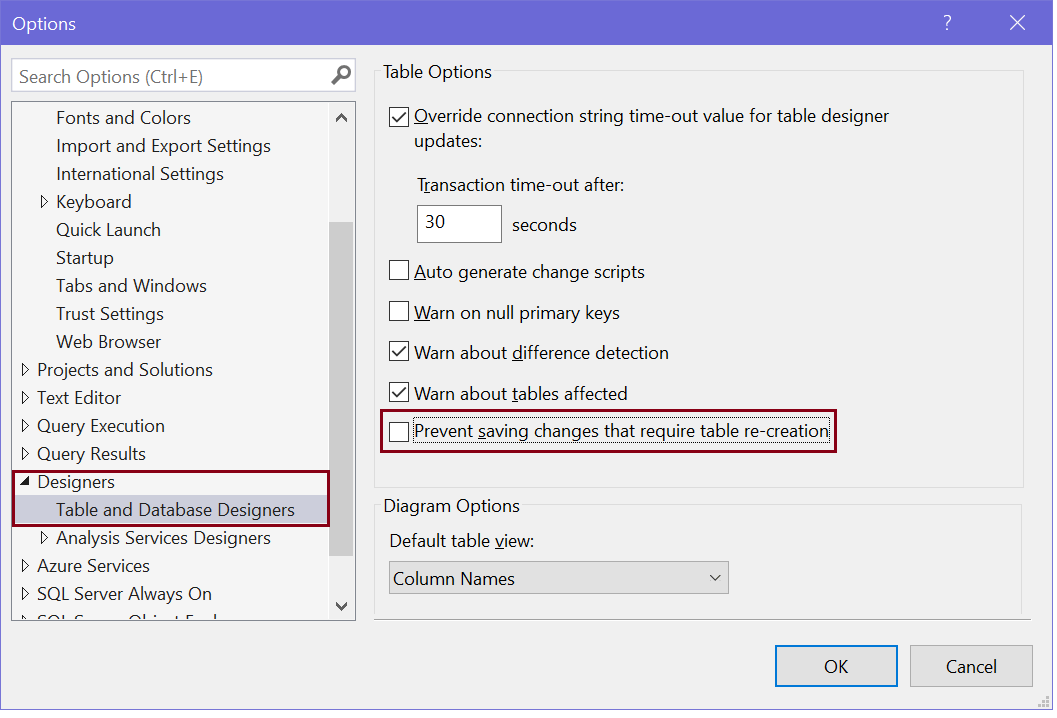Expand the Keyboard tree node

point(44,202)
